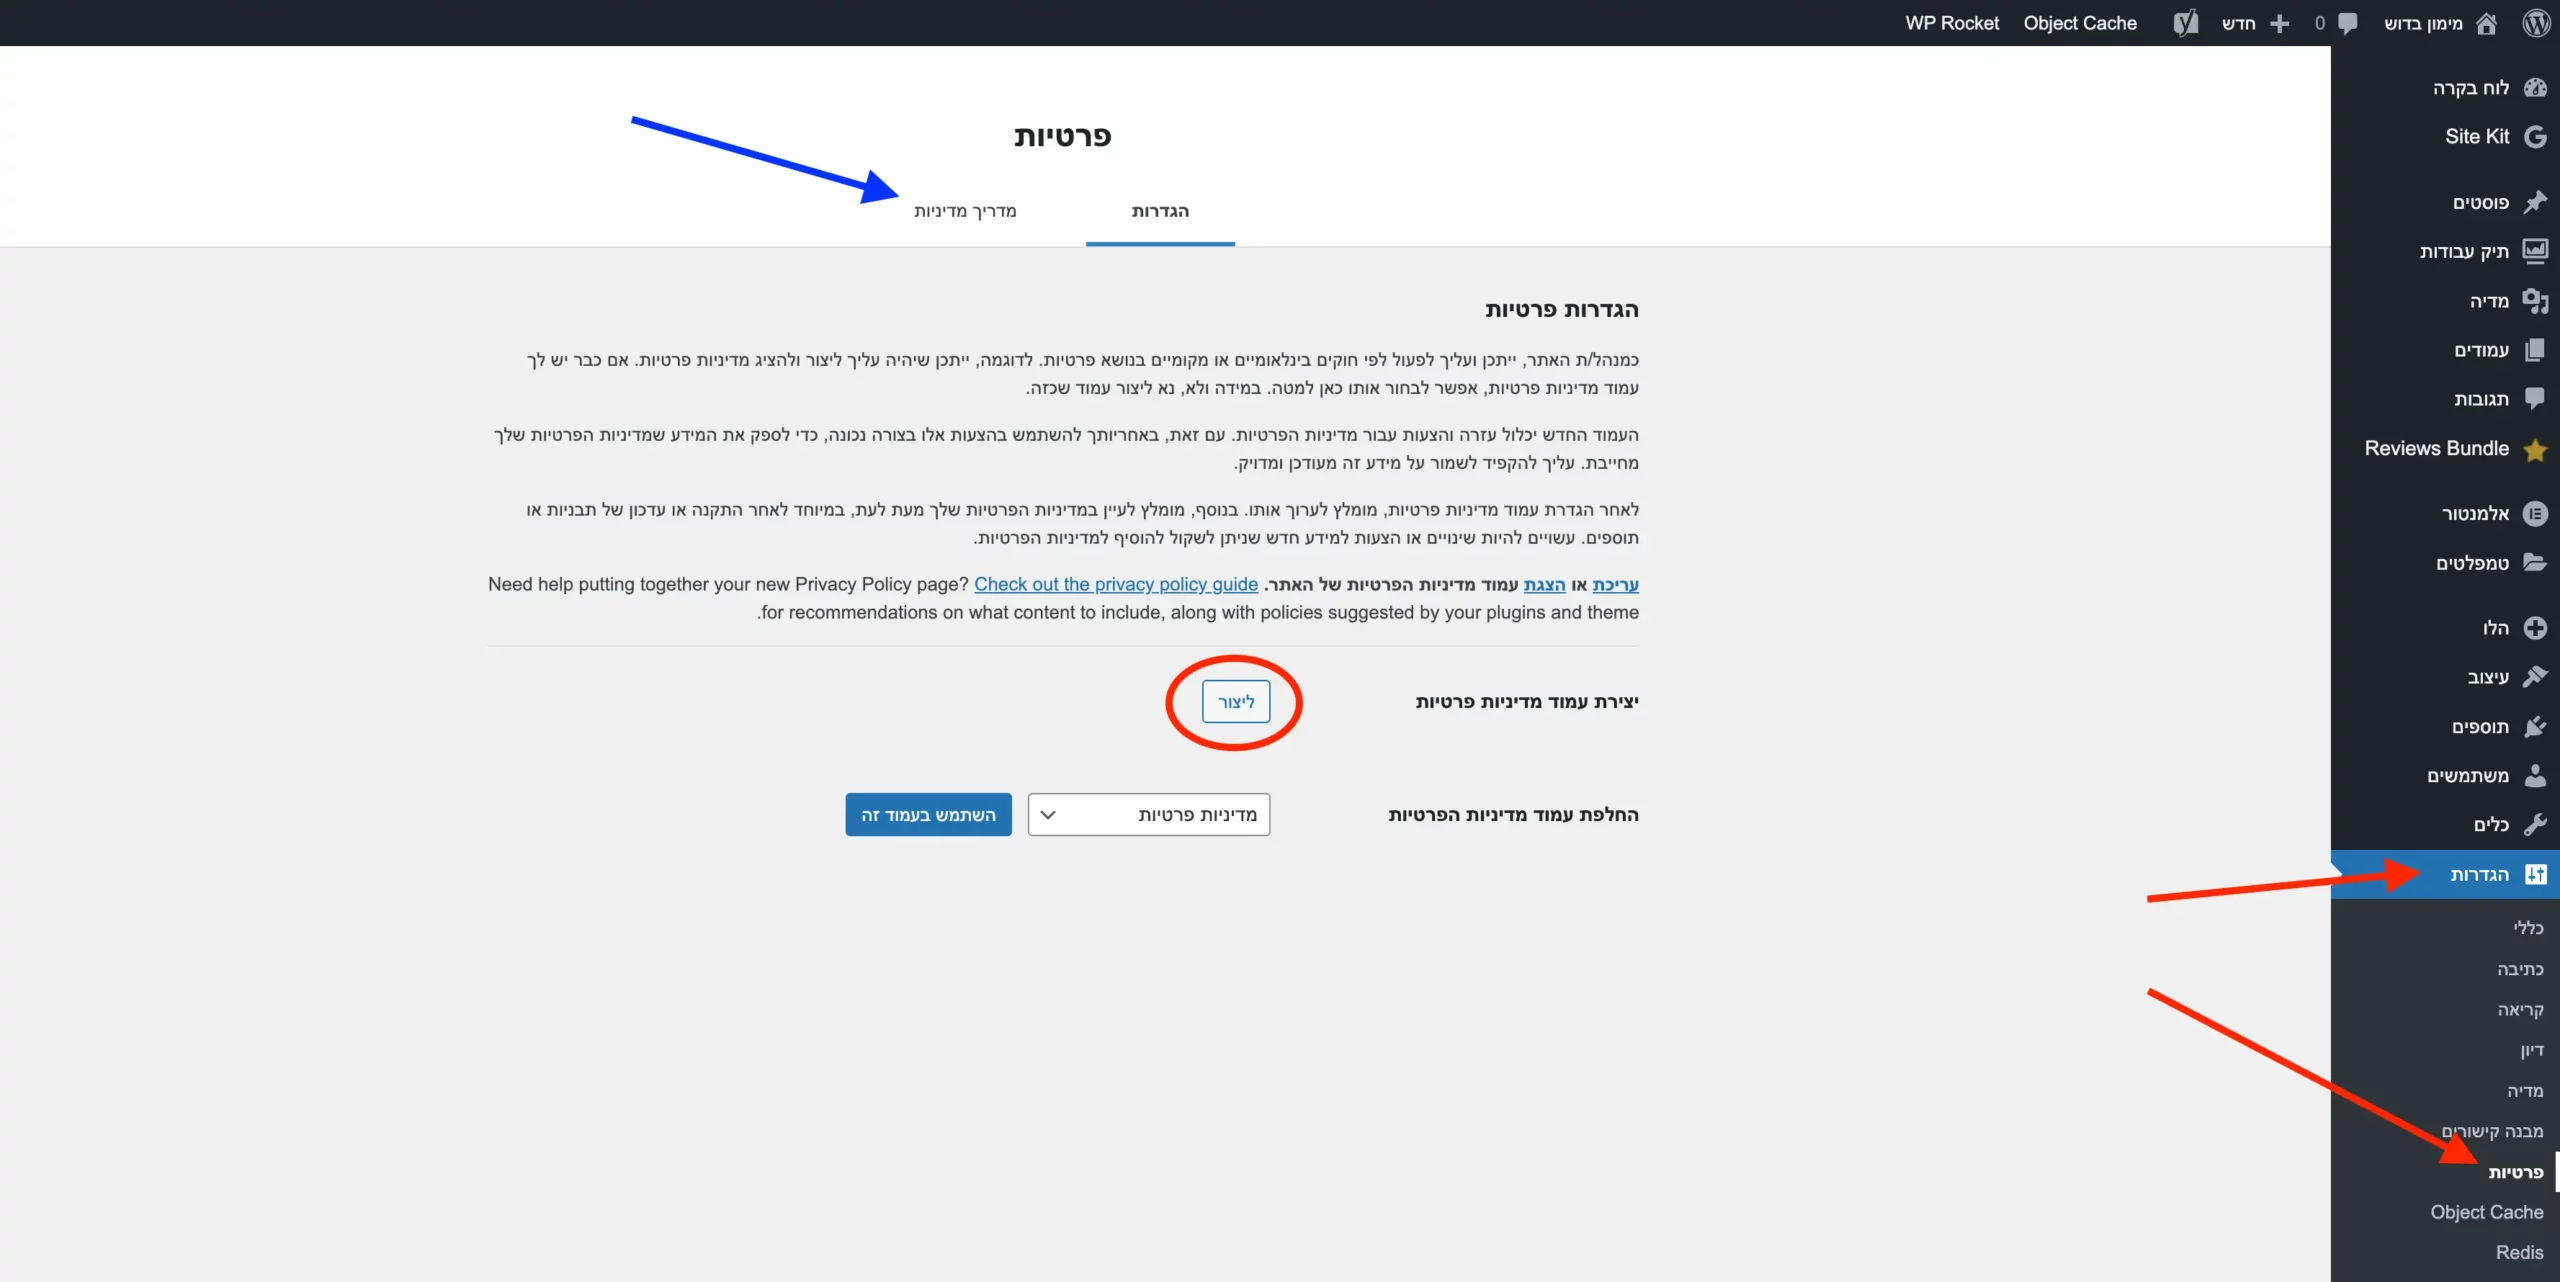Screen dimensions: 2560x1282
Task: Select פרטיות privacy submenu item
Action: [x=2516, y=1172]
